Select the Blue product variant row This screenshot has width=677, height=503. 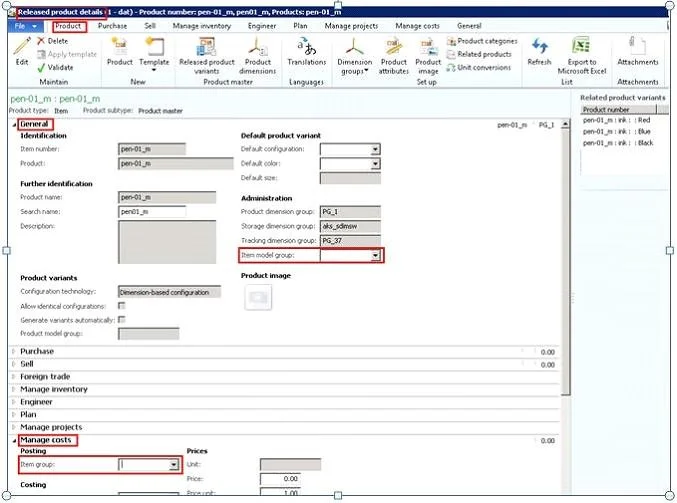pos(619,132)
